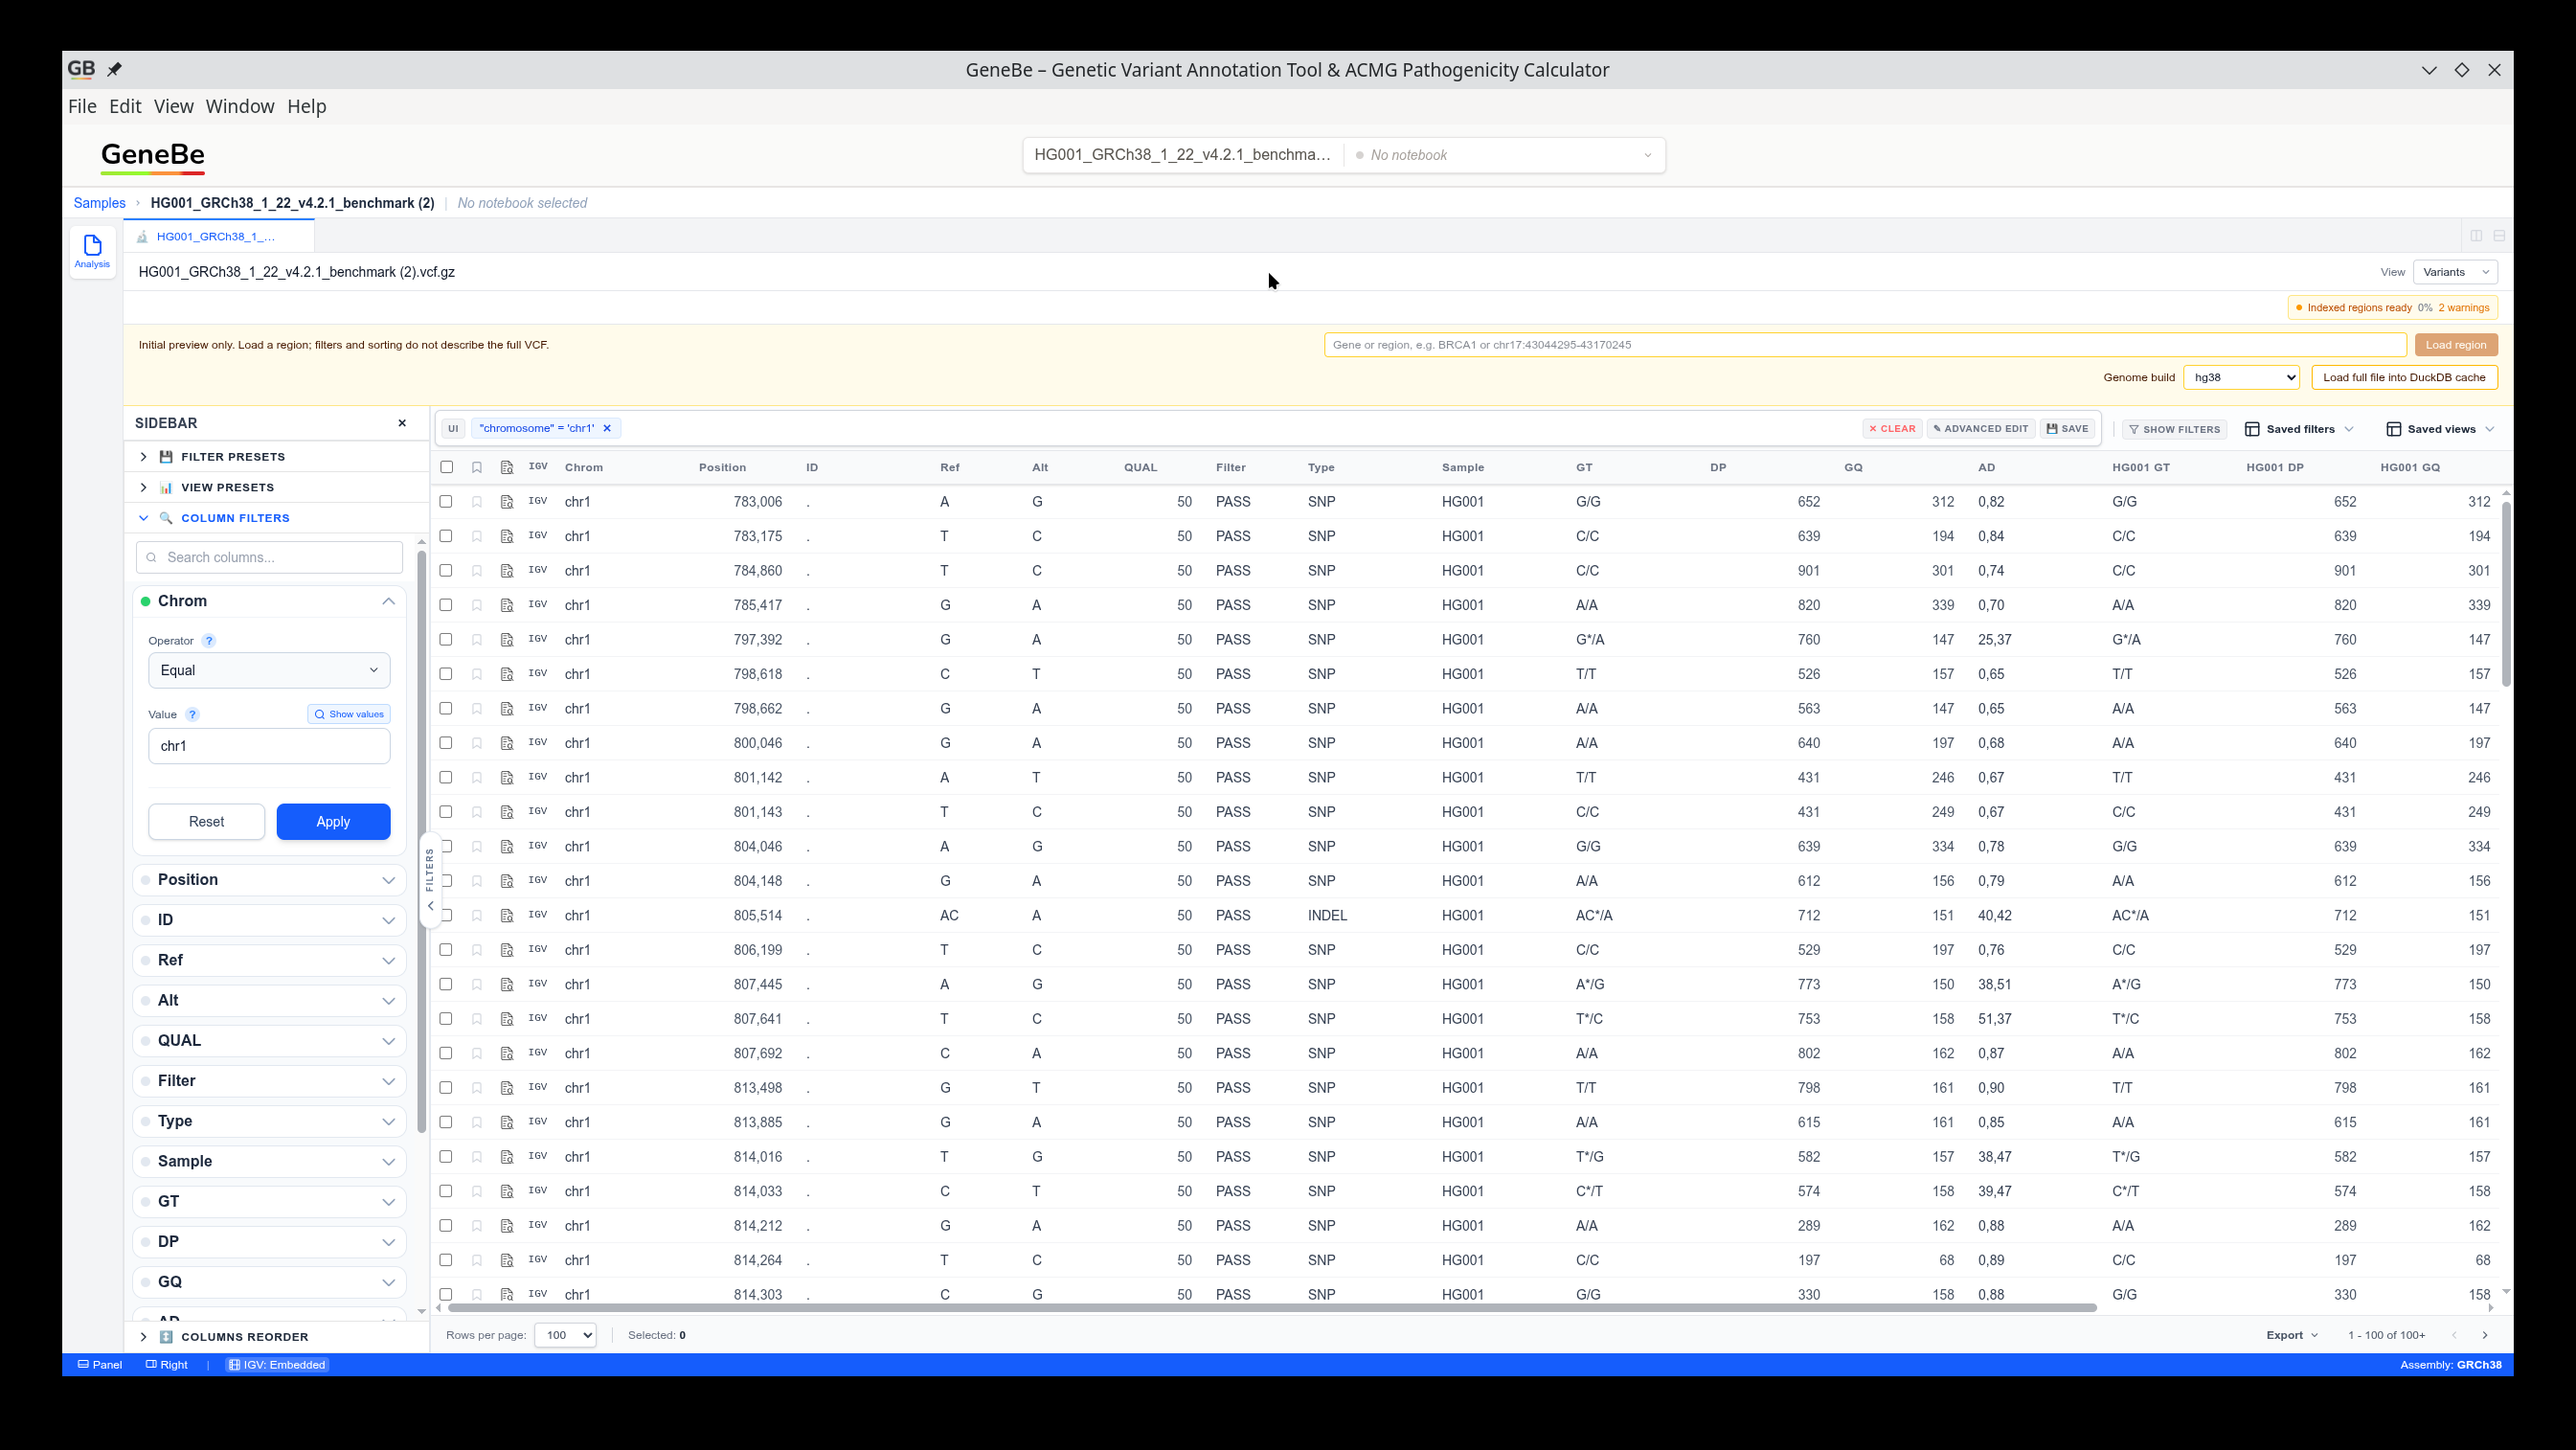Click Load full file into DuckDB cache
The image size is (2576, 1450).
click(x=2404, y=377)
